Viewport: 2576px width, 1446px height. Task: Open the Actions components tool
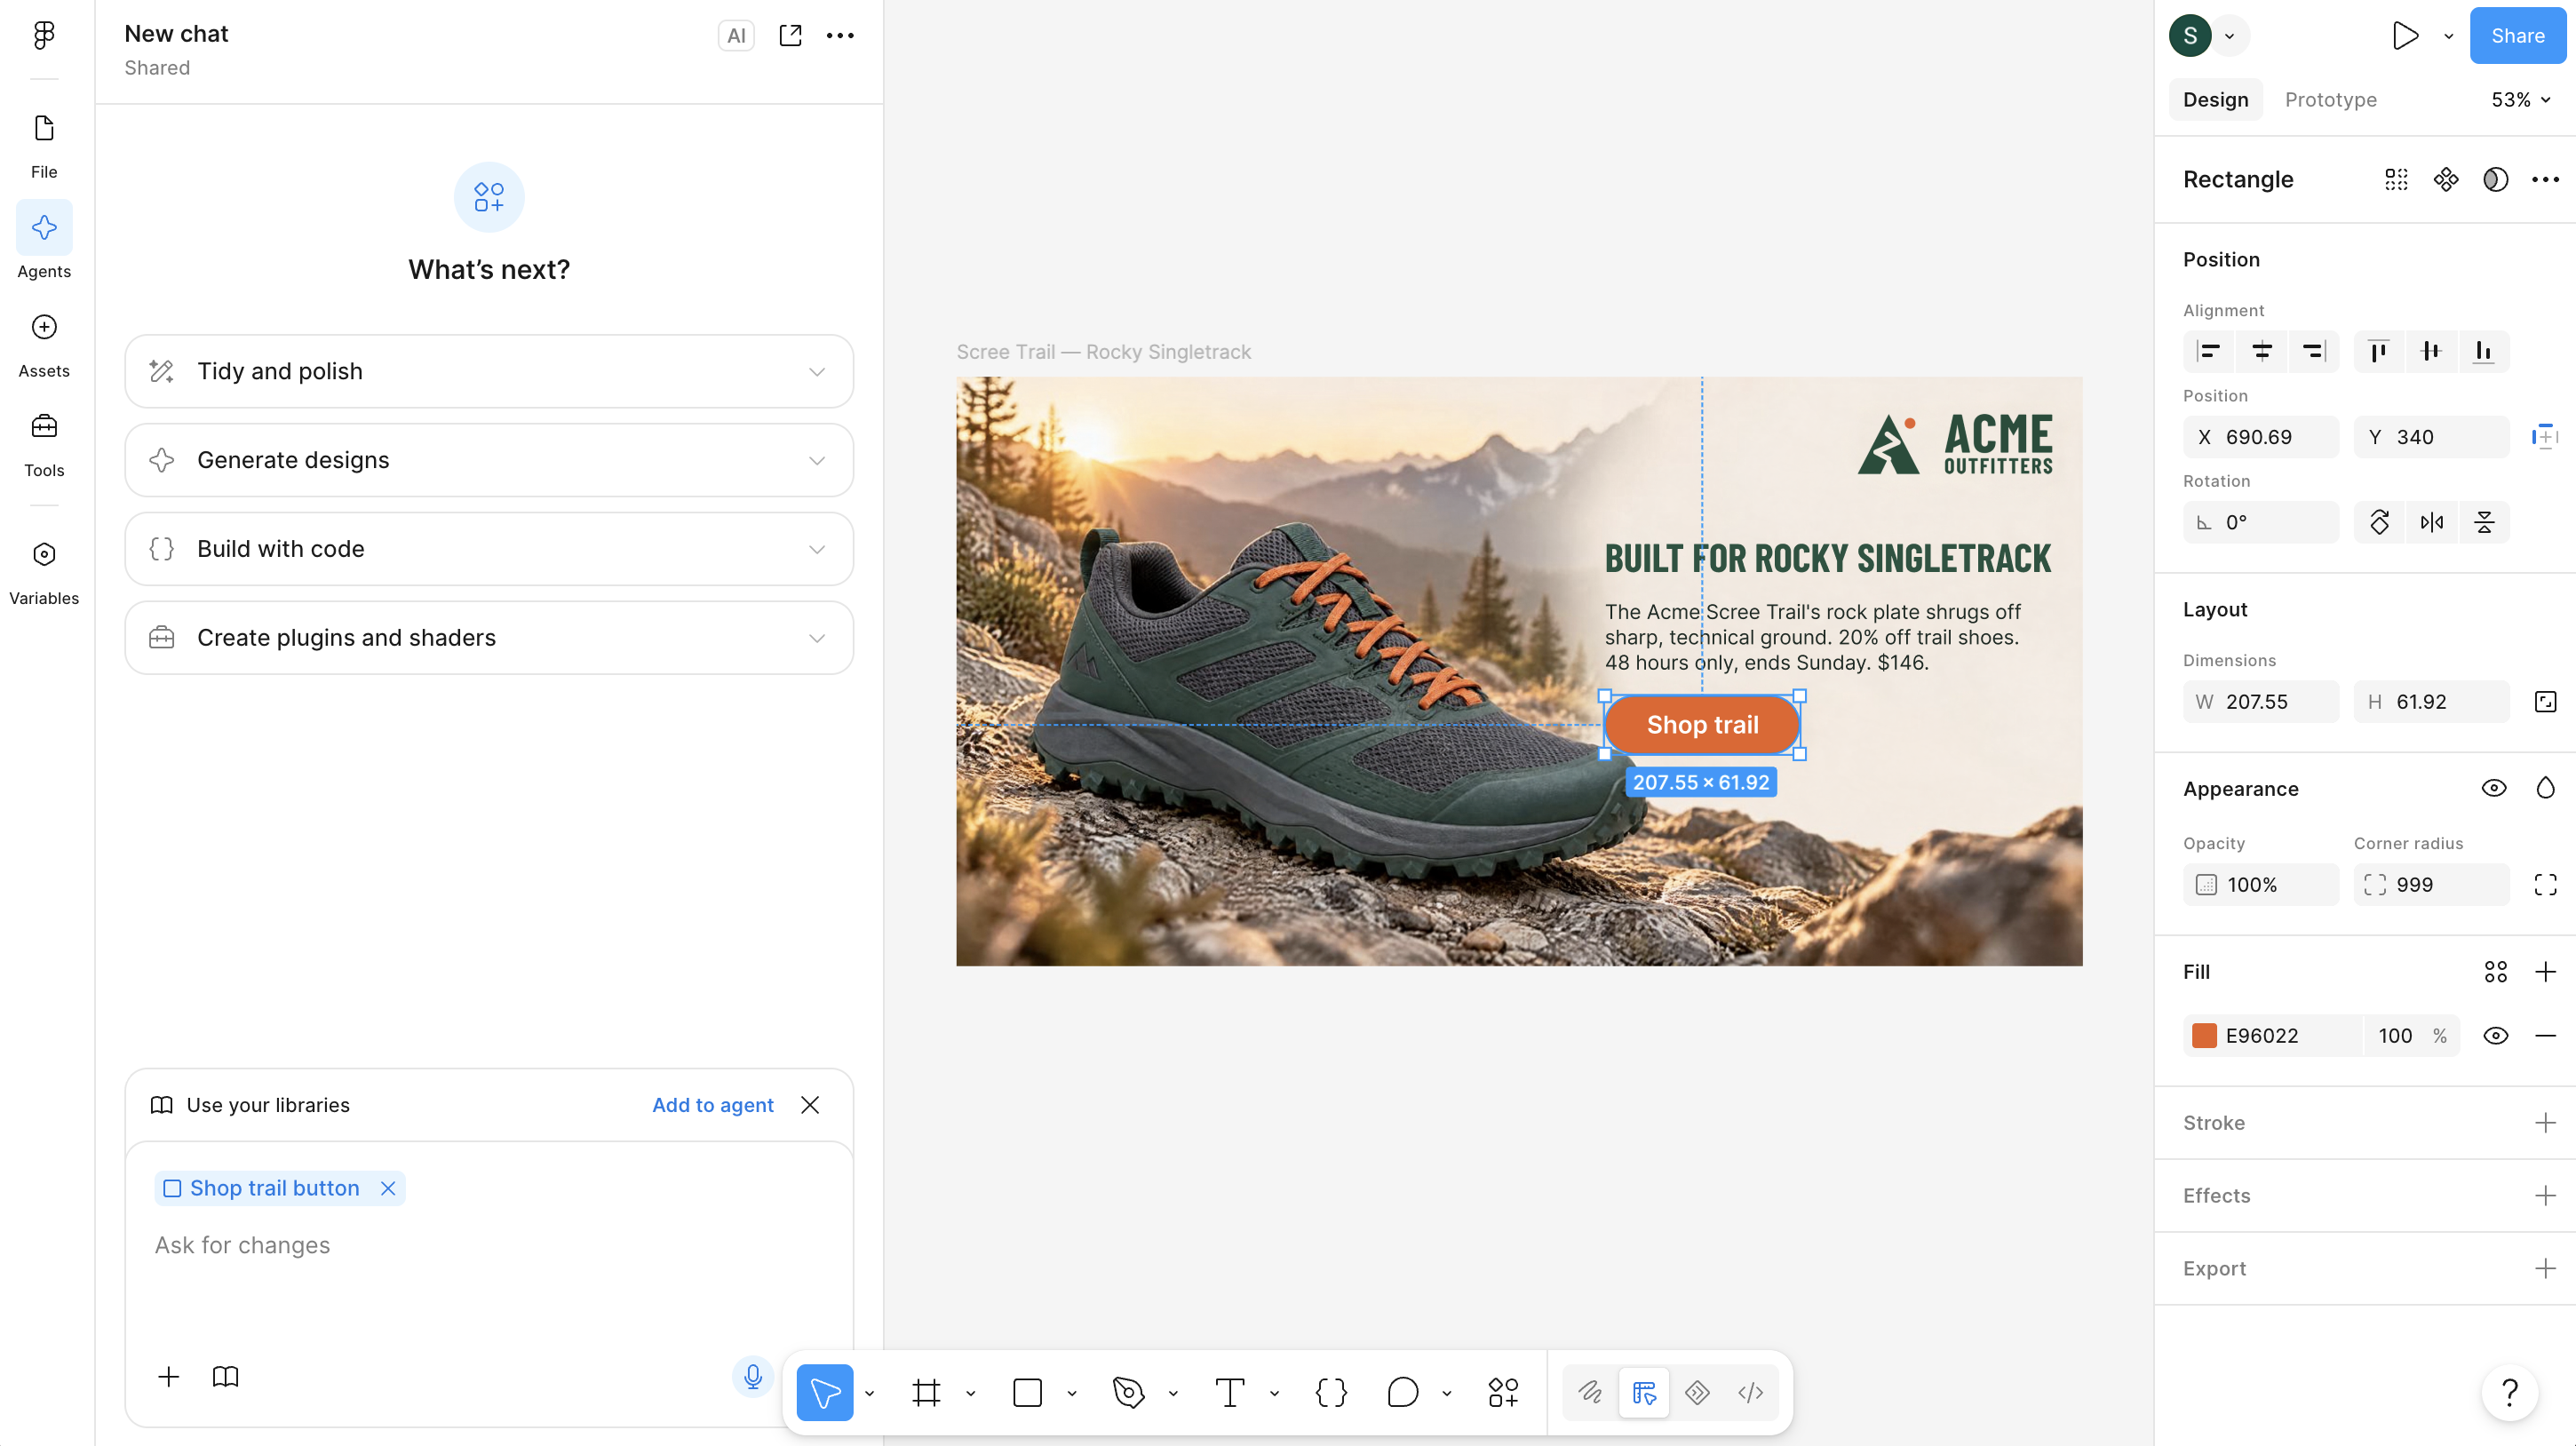[x=1503, y=1392]
